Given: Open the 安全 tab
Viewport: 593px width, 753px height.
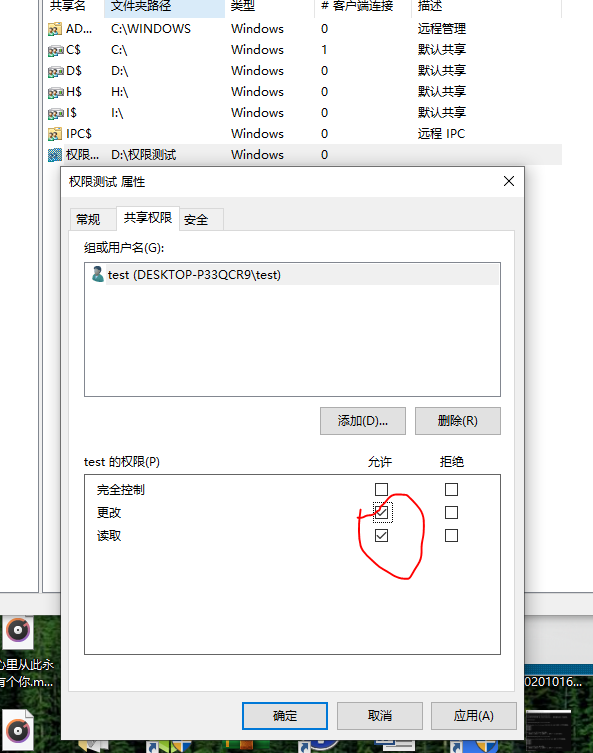Looking at the screenshot, I should click(196, 220).
